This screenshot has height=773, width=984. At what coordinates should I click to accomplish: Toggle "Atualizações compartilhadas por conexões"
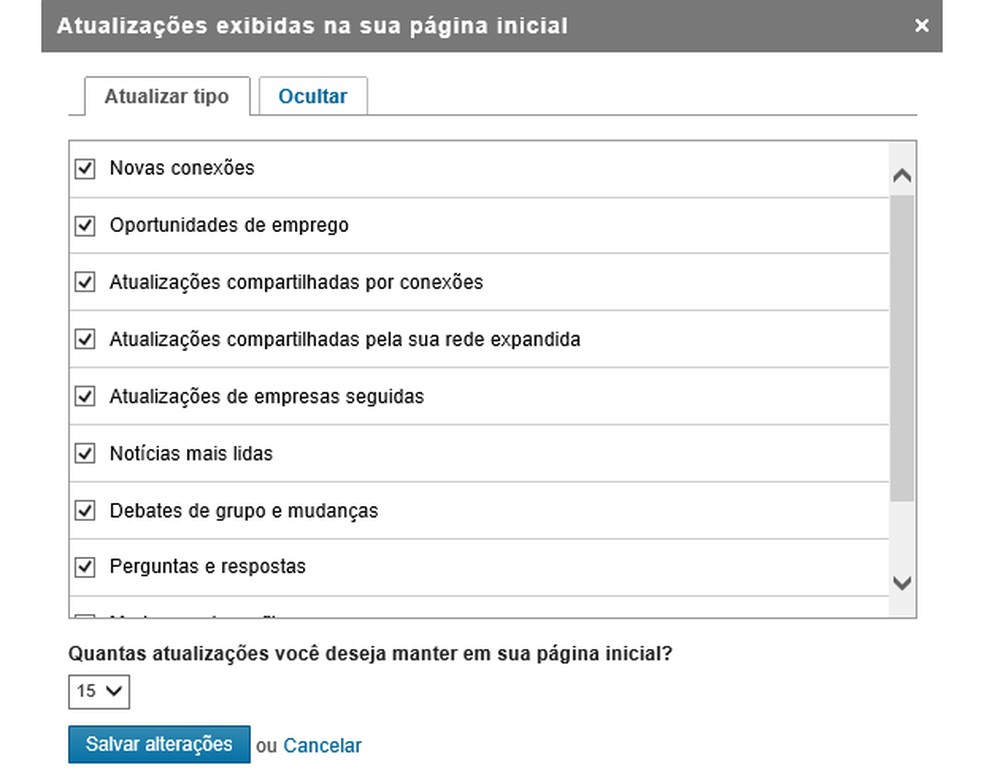pyautogui.click(x=85, y=281)
